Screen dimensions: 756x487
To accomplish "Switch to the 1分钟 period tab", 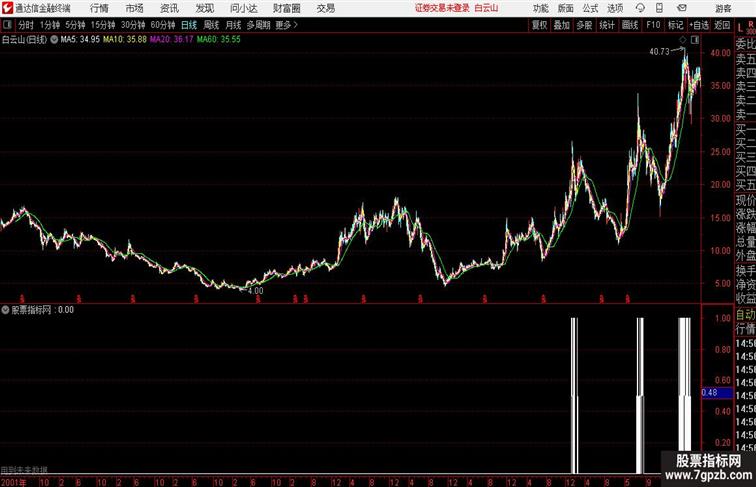I will coord(50,25).
